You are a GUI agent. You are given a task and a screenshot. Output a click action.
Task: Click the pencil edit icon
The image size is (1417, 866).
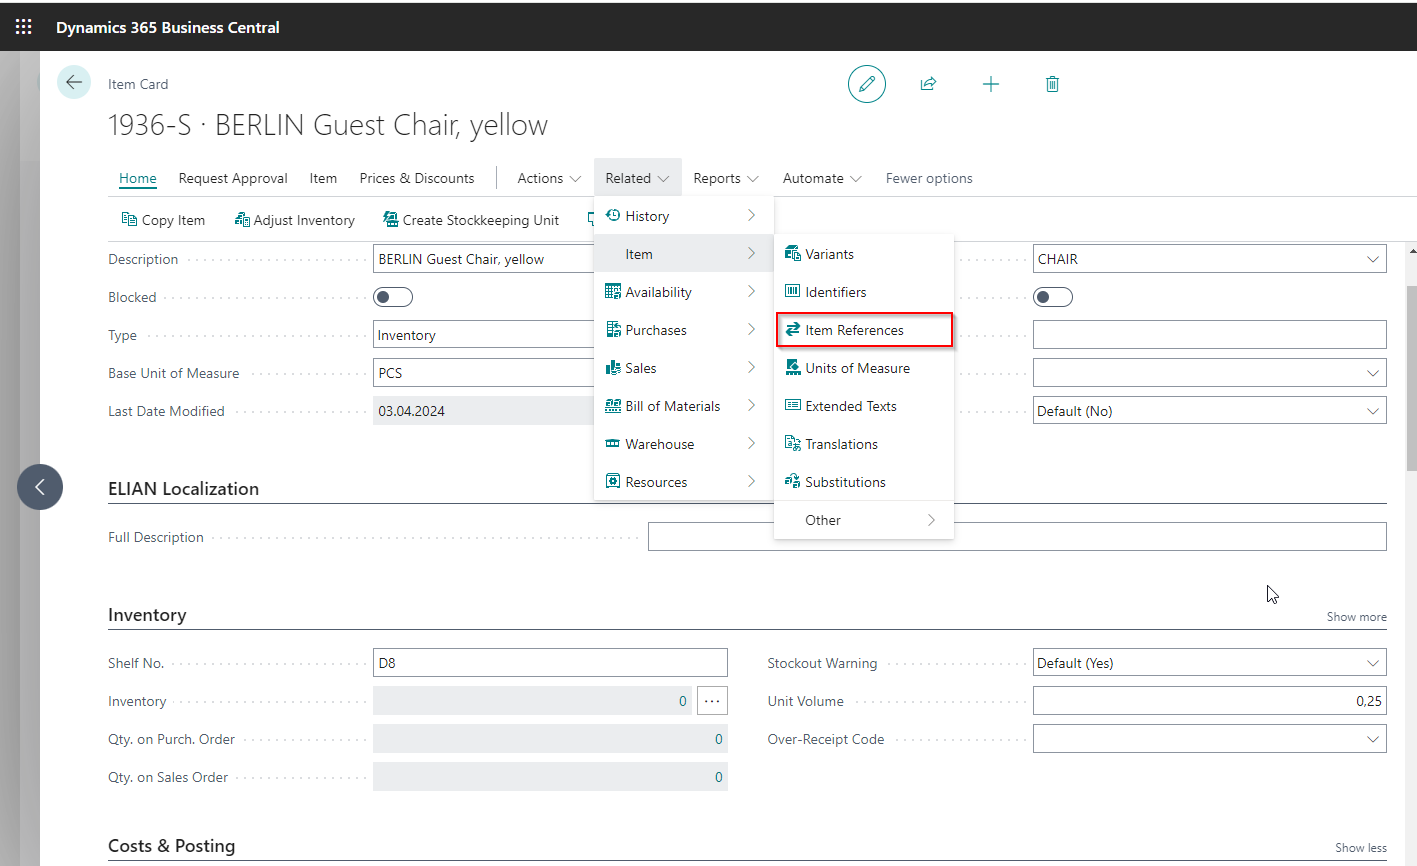coord(867,84)
